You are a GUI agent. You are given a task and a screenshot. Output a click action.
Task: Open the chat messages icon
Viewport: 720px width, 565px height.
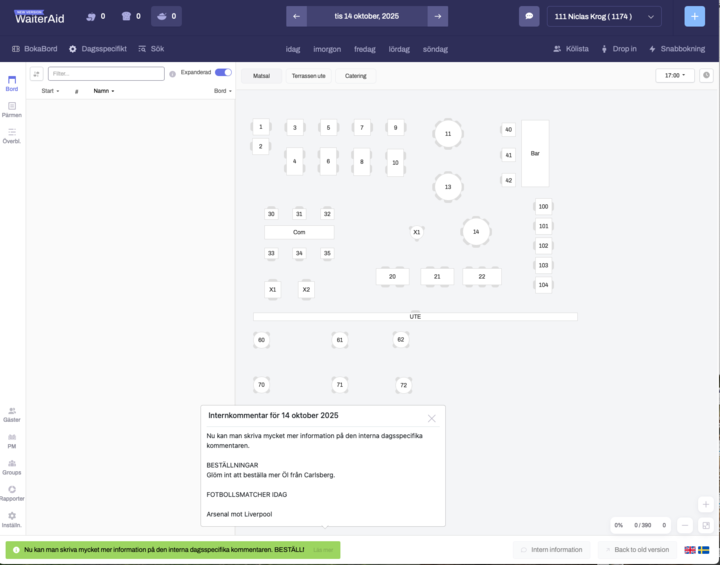point(529,16)
